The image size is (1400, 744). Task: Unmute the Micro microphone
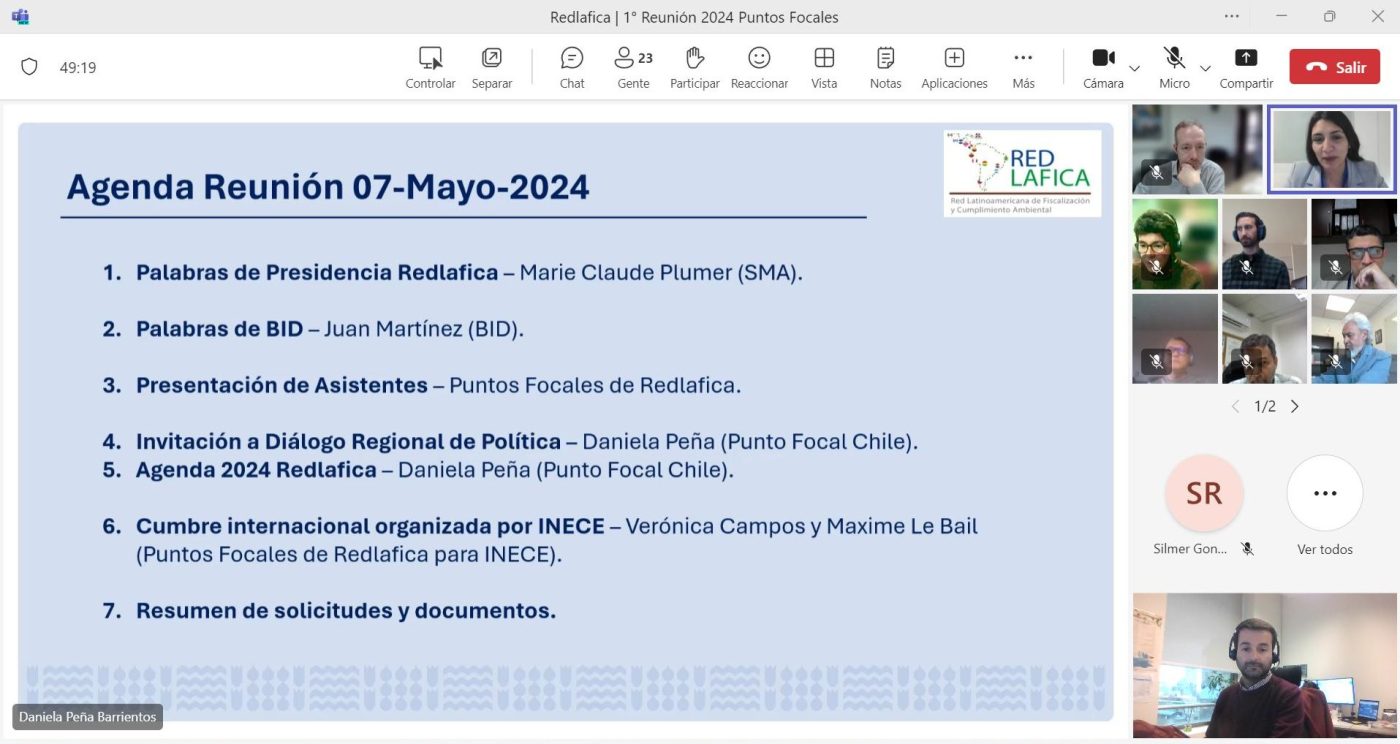pyautogui.click(x=1174, y=67)
